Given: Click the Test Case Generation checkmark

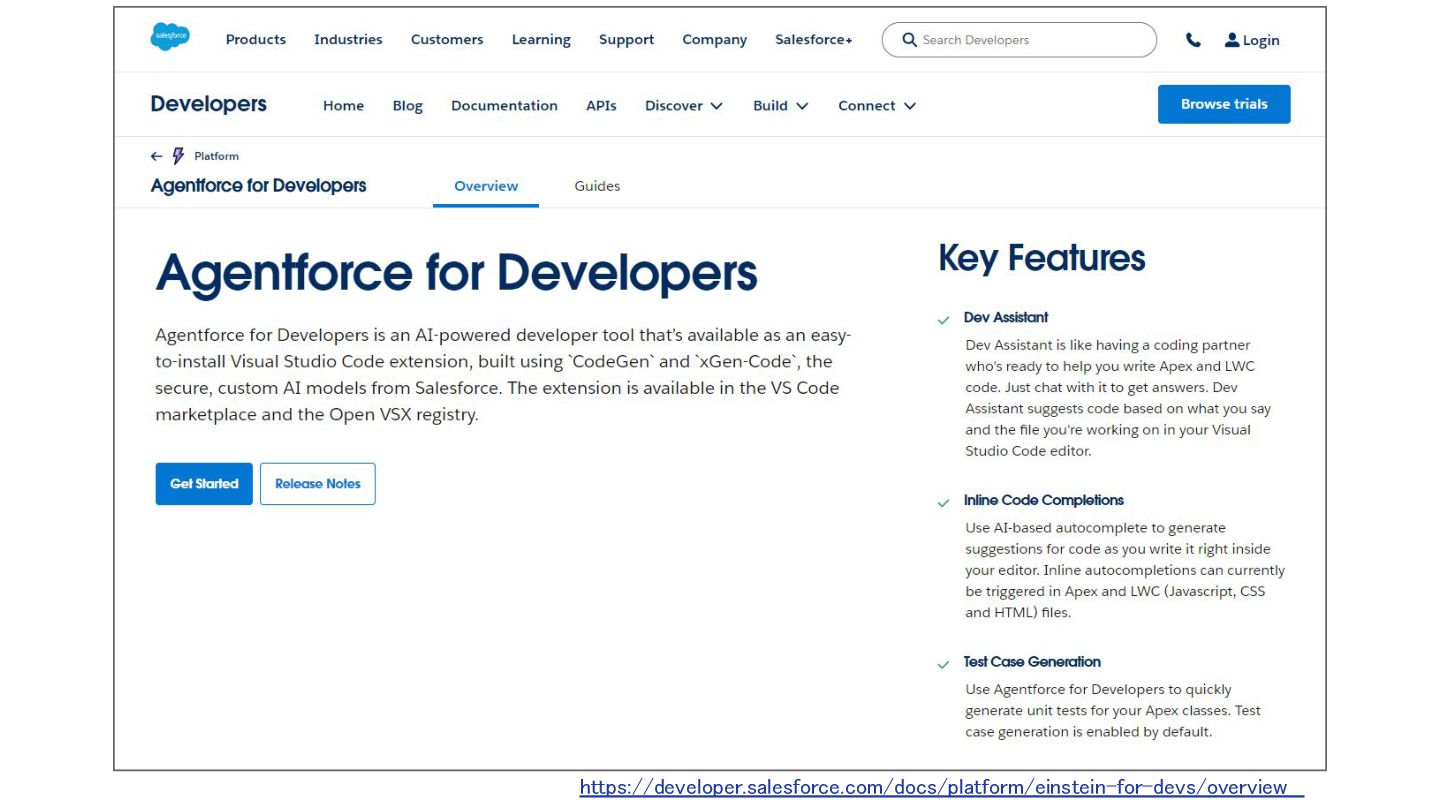Looking at the screenshot, I should coord(943,664).
